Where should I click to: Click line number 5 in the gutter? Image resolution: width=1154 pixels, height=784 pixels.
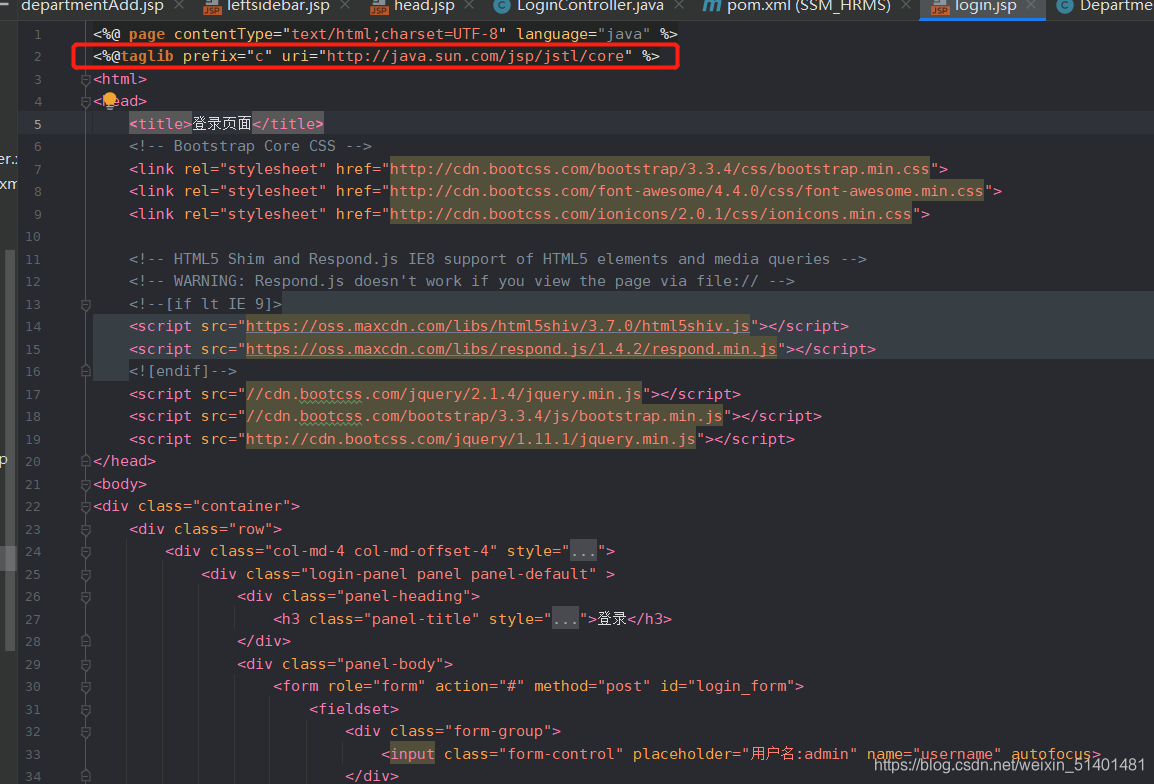click(38, 124)
